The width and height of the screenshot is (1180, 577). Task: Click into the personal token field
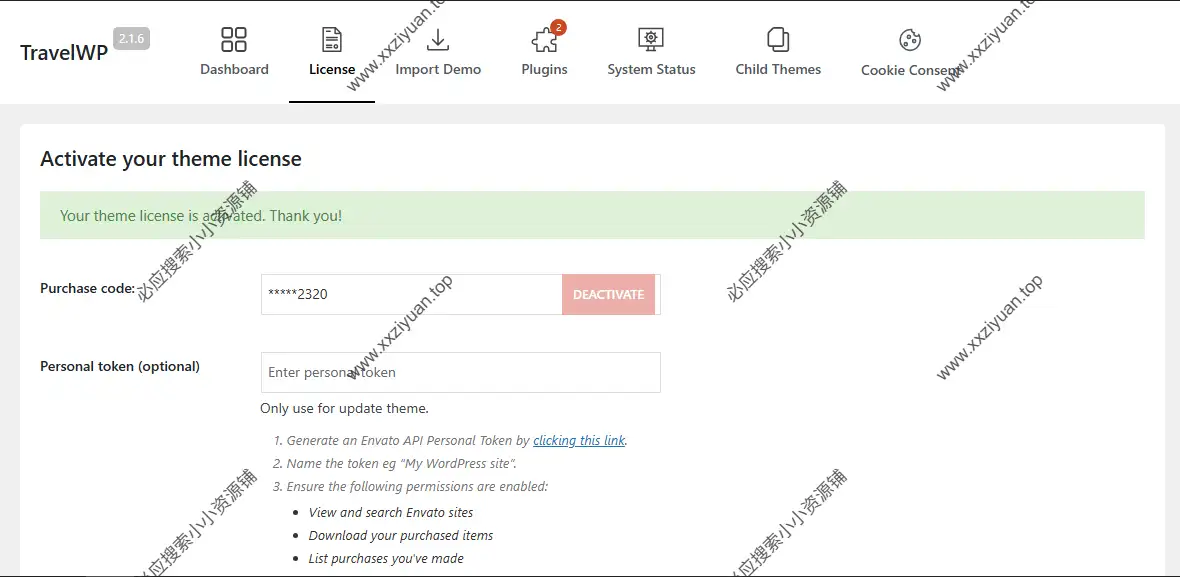pos(460,372)
